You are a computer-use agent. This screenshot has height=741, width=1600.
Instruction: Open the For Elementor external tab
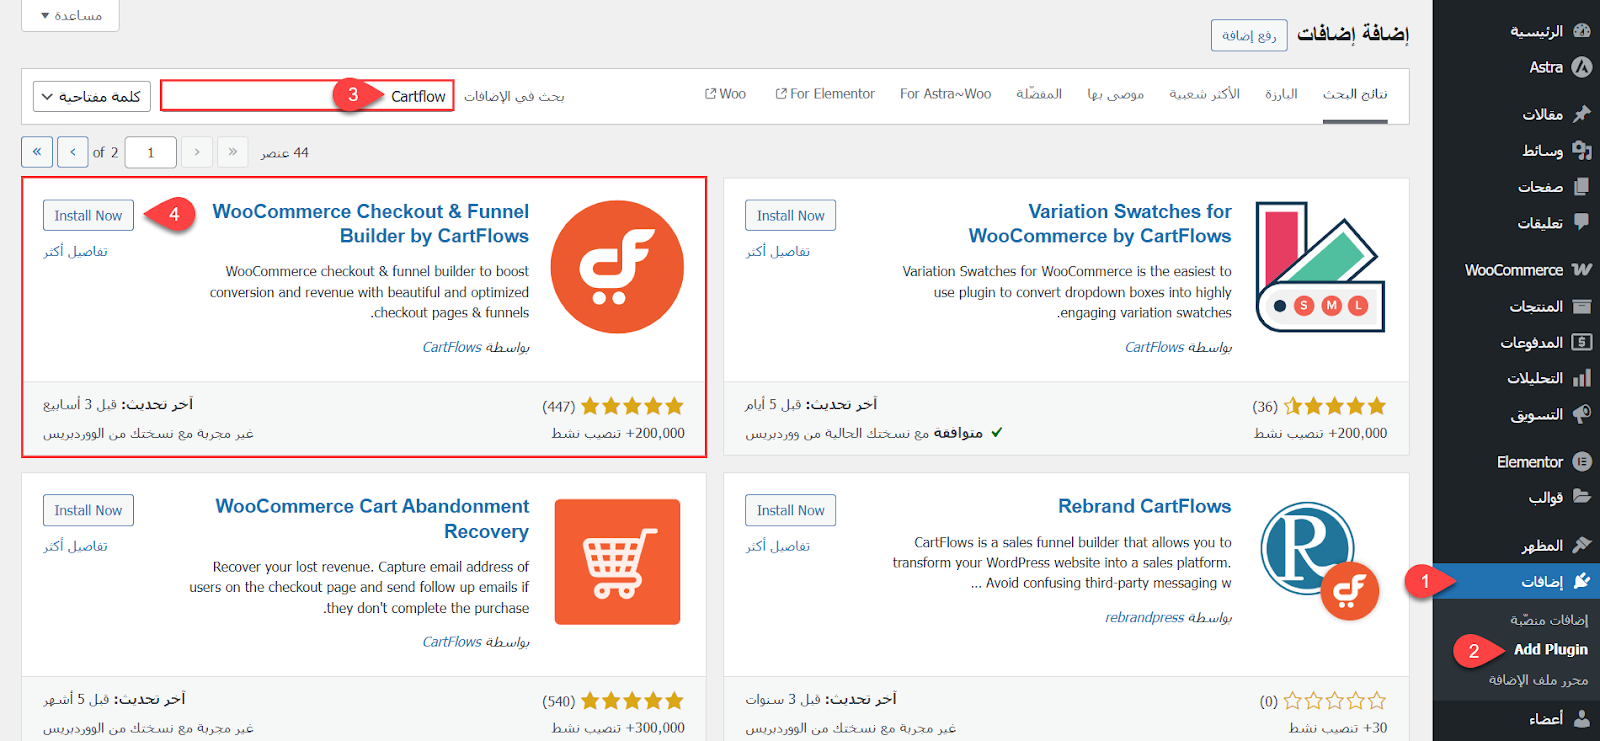click(825, 94)
